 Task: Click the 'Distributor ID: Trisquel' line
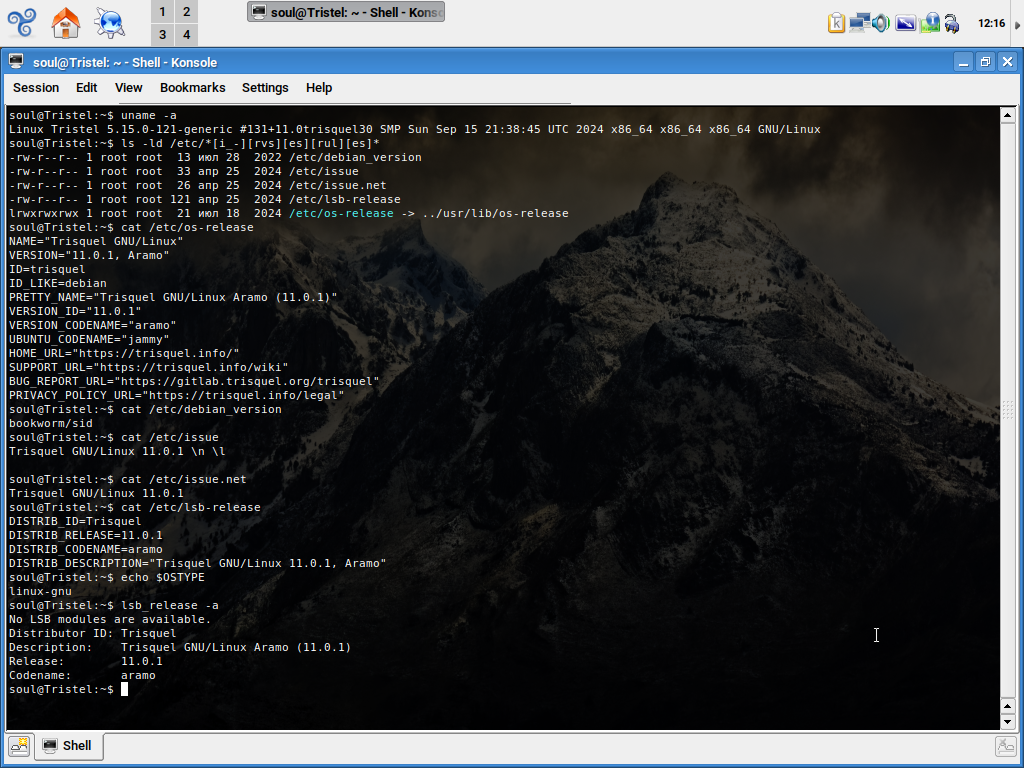(x=93, y=633)
